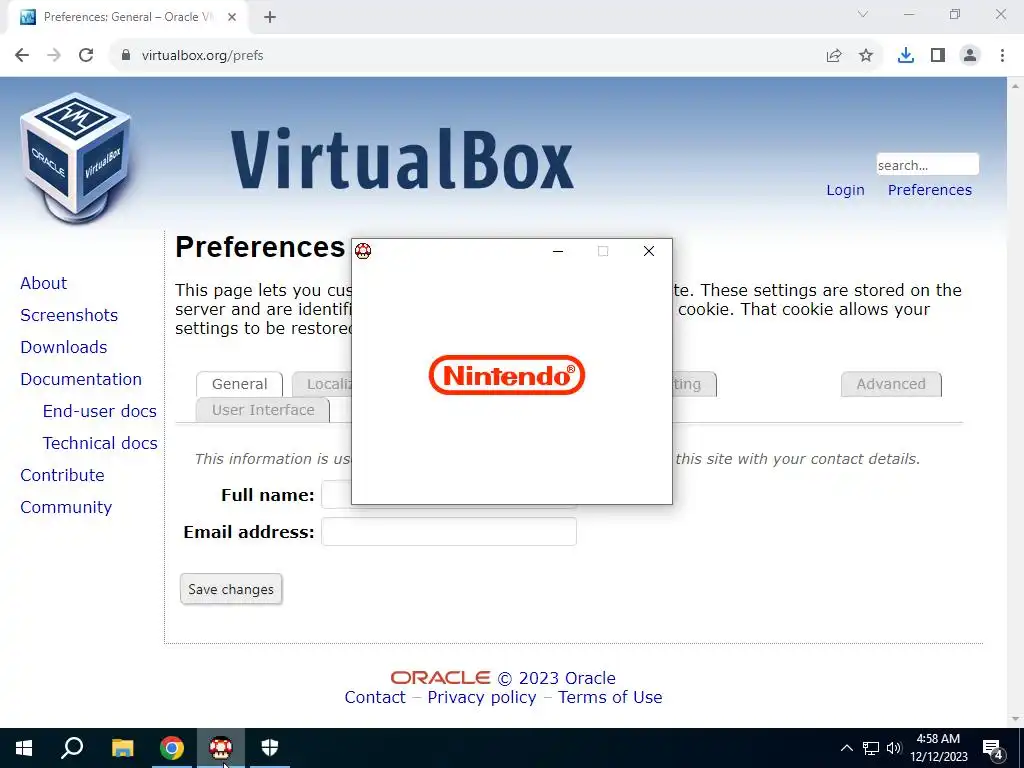Click the mushroom app taskbar icon
The height and width of the screenshot is (768, 1024).
221,748
